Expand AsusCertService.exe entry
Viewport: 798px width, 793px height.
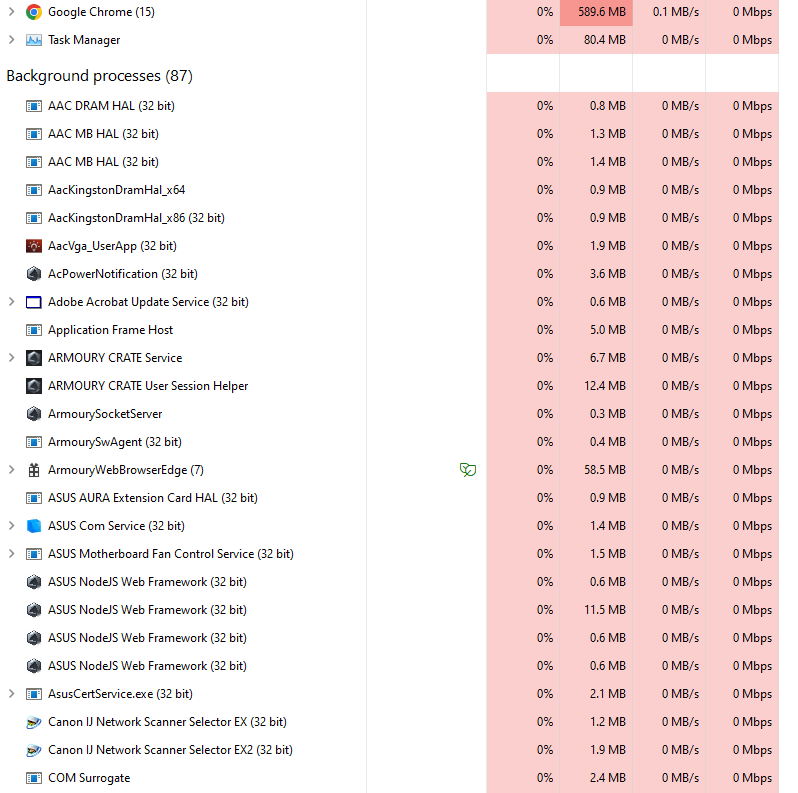click(x=11, y=694)
